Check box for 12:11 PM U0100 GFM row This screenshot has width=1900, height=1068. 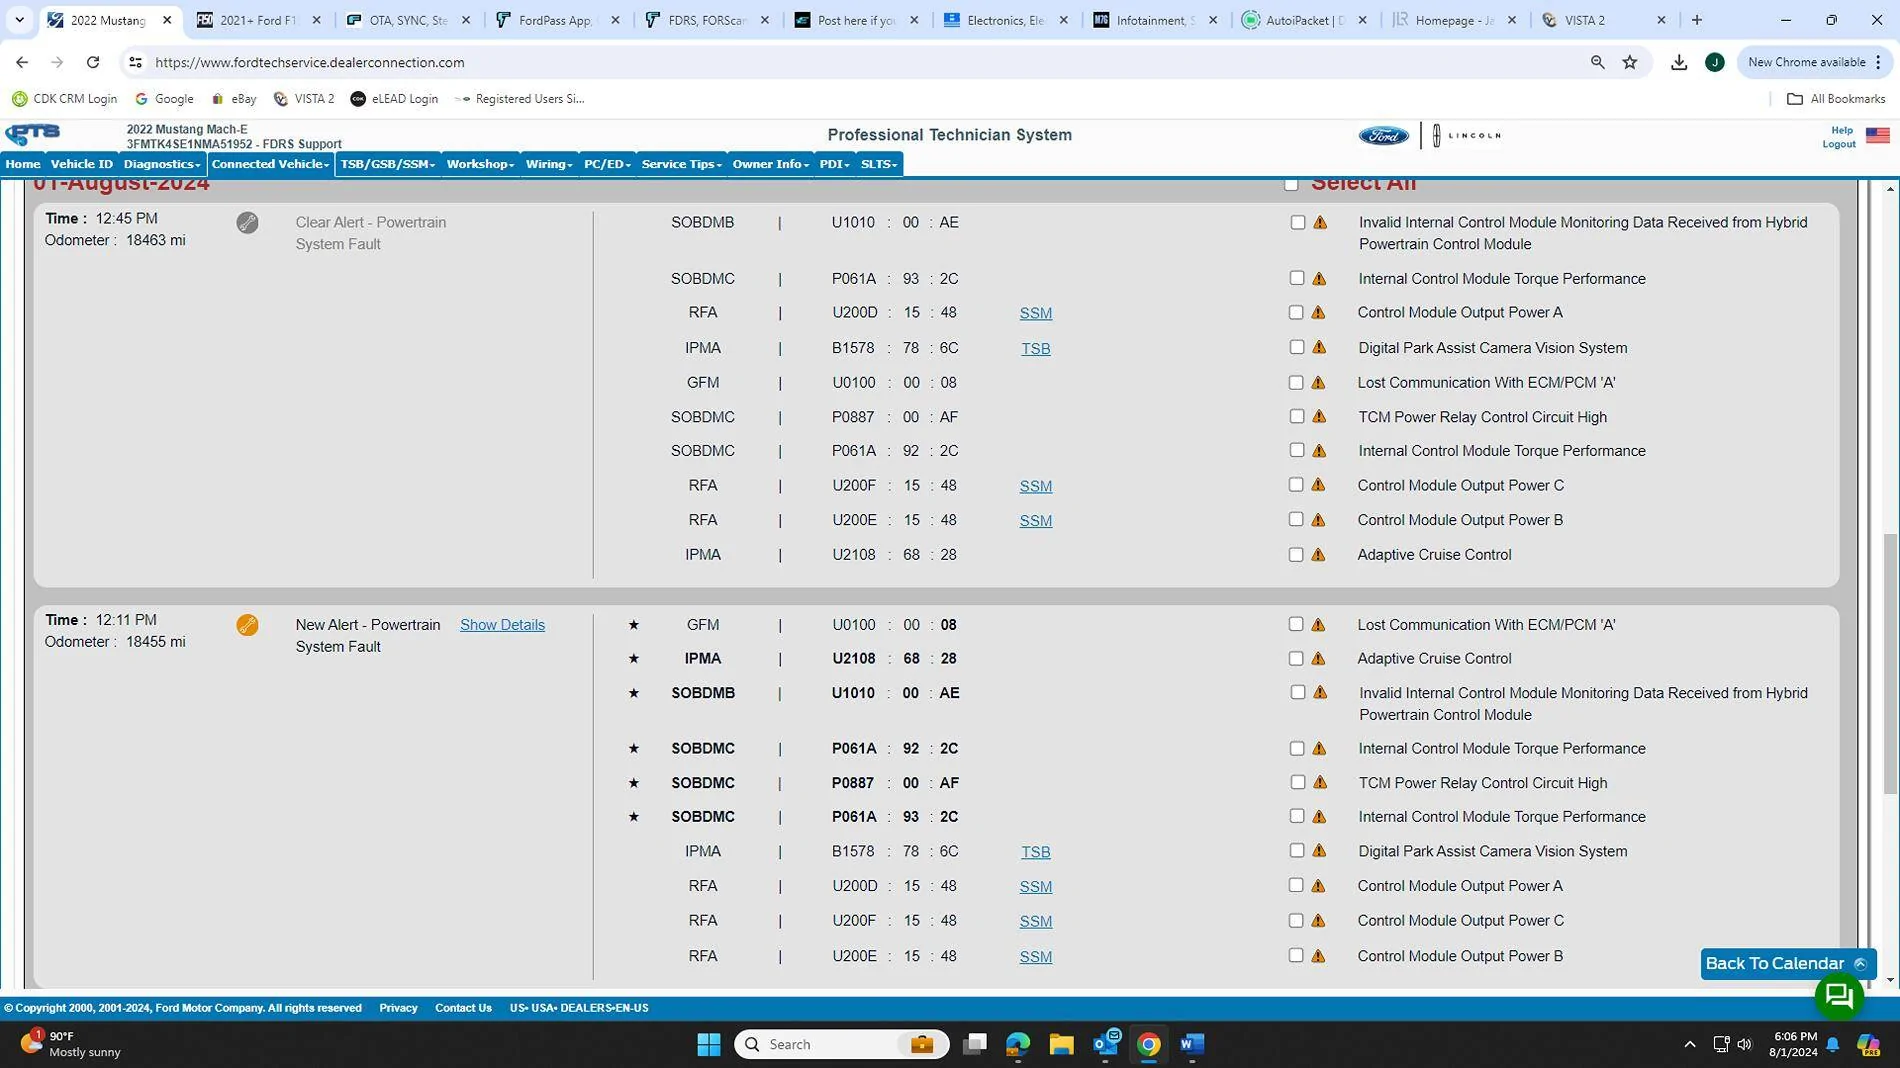click(x=1296, y=624)
